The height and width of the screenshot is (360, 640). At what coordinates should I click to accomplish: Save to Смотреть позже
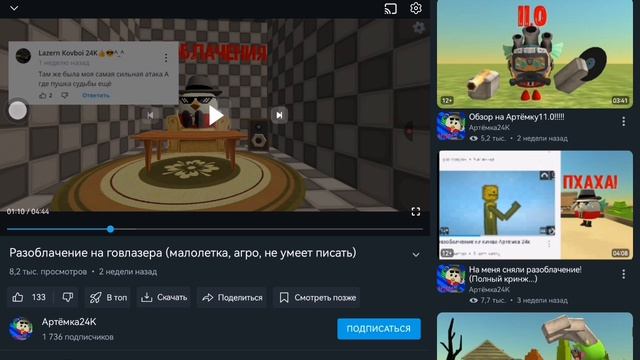coord(317,298)
